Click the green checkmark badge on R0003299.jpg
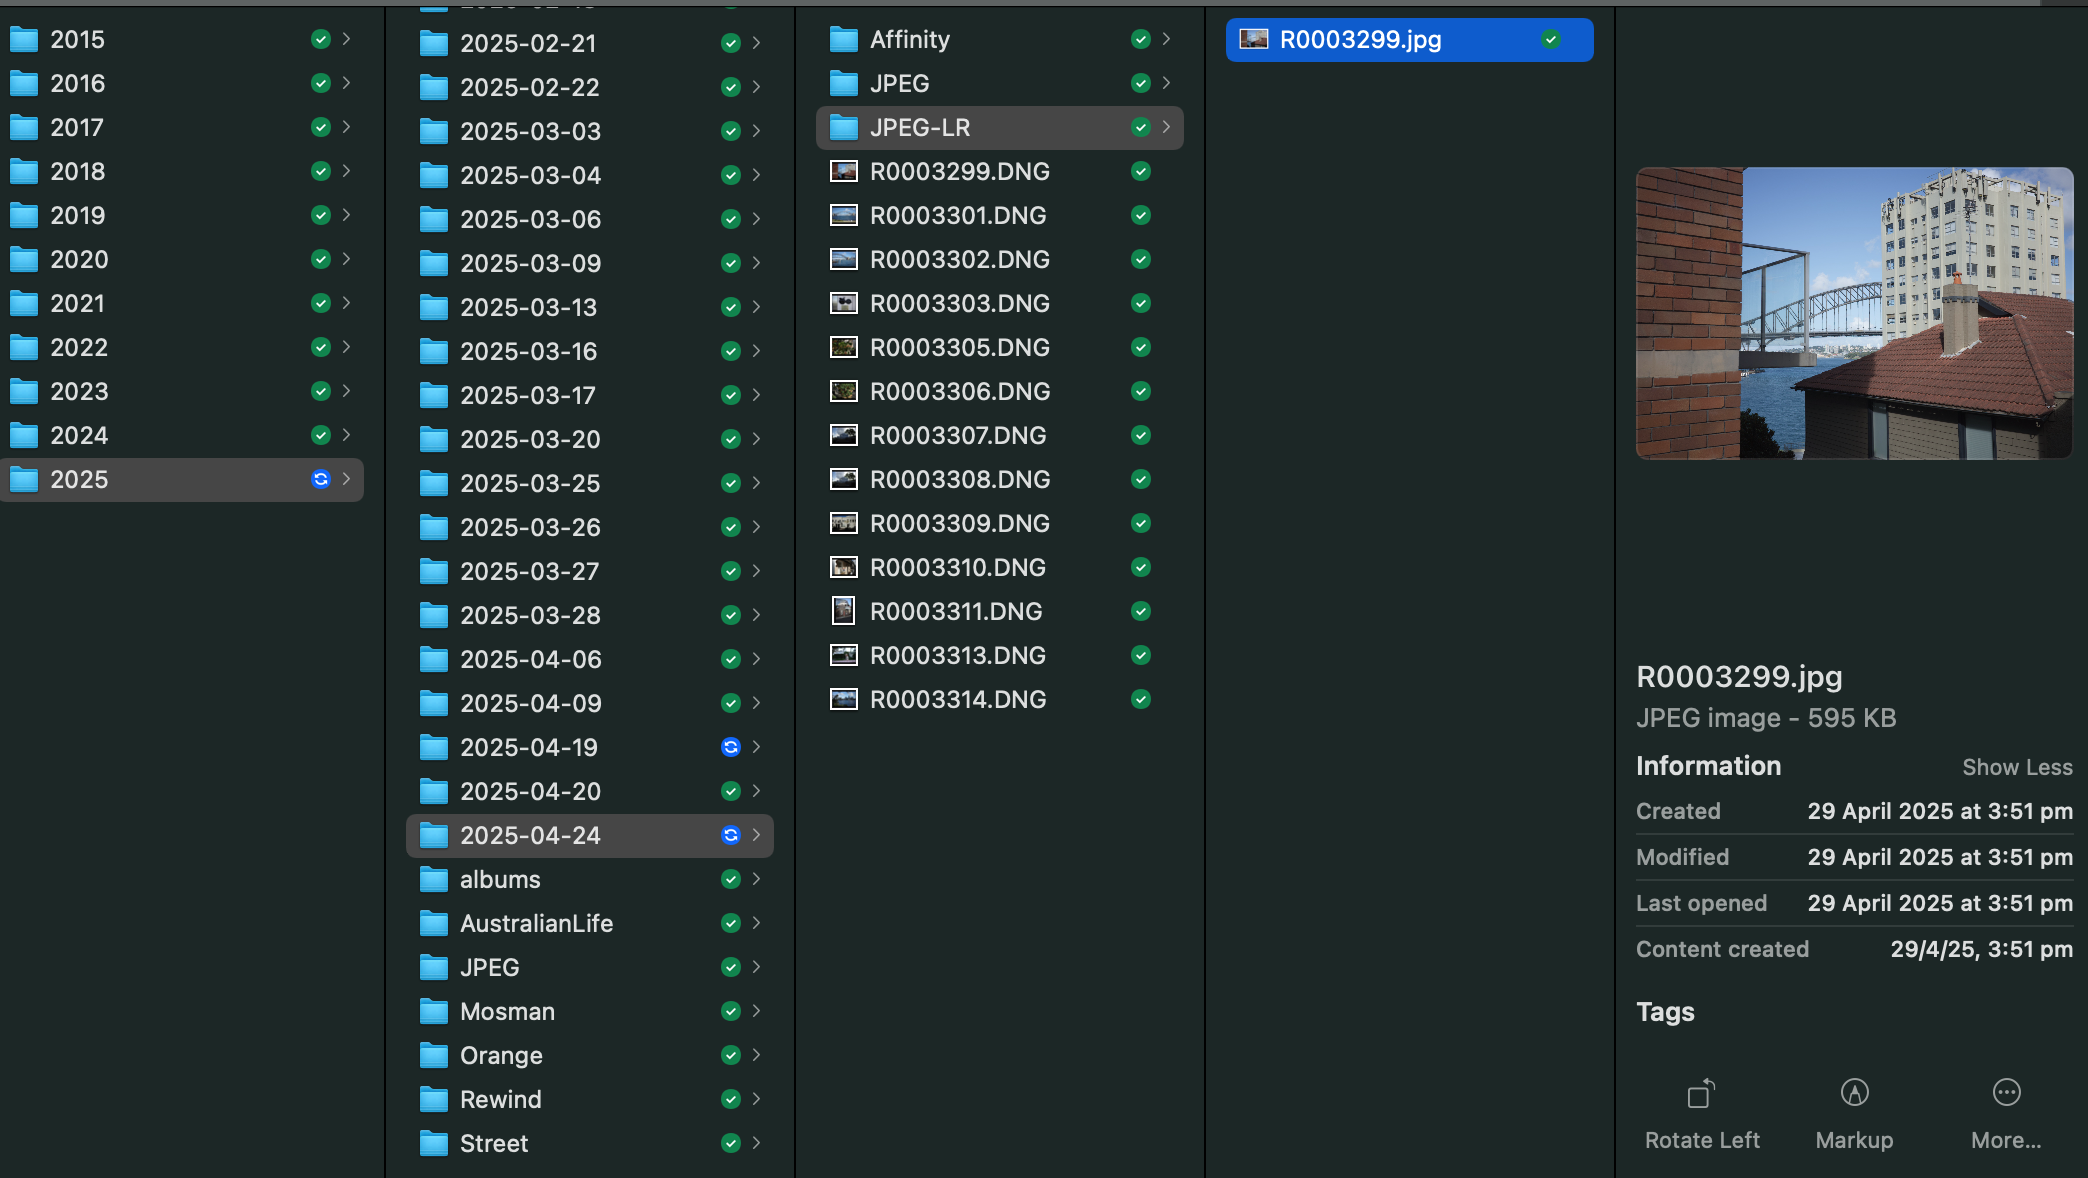Image resolution: width=2088 pixels, height=1178 pixels. (1551, 39)
